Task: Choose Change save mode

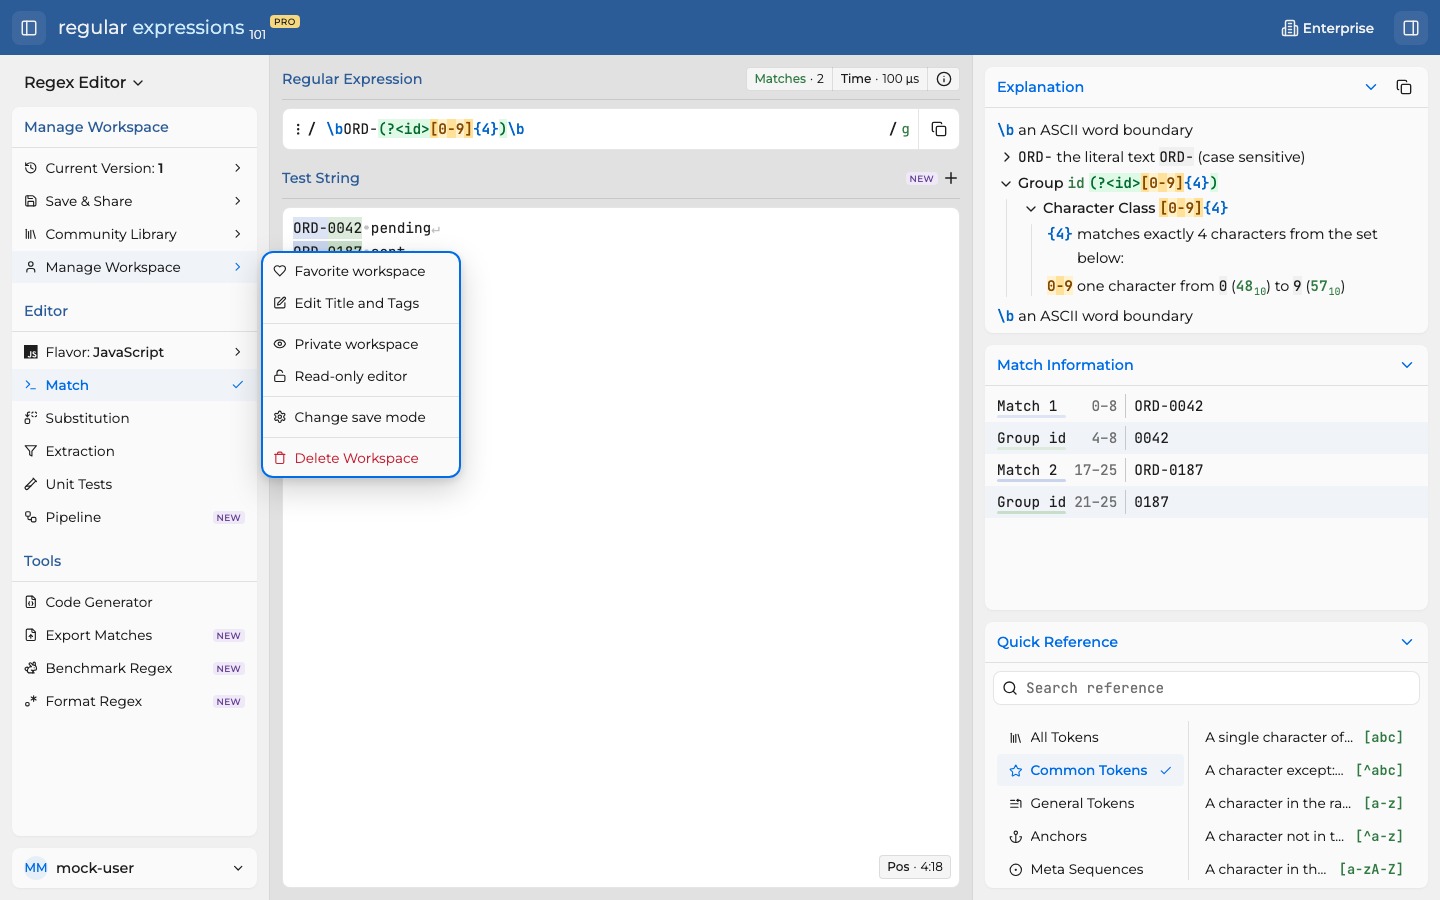Action: point(361,417)
